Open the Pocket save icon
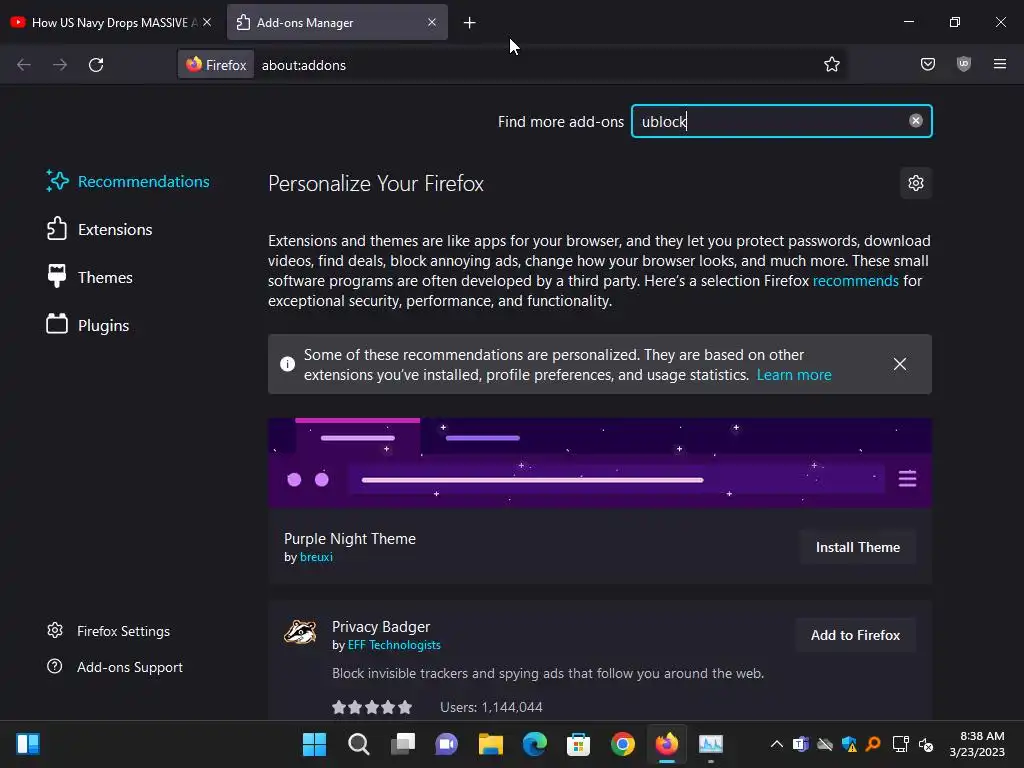Screen dimensions: 1024x768 coord(927,64)
